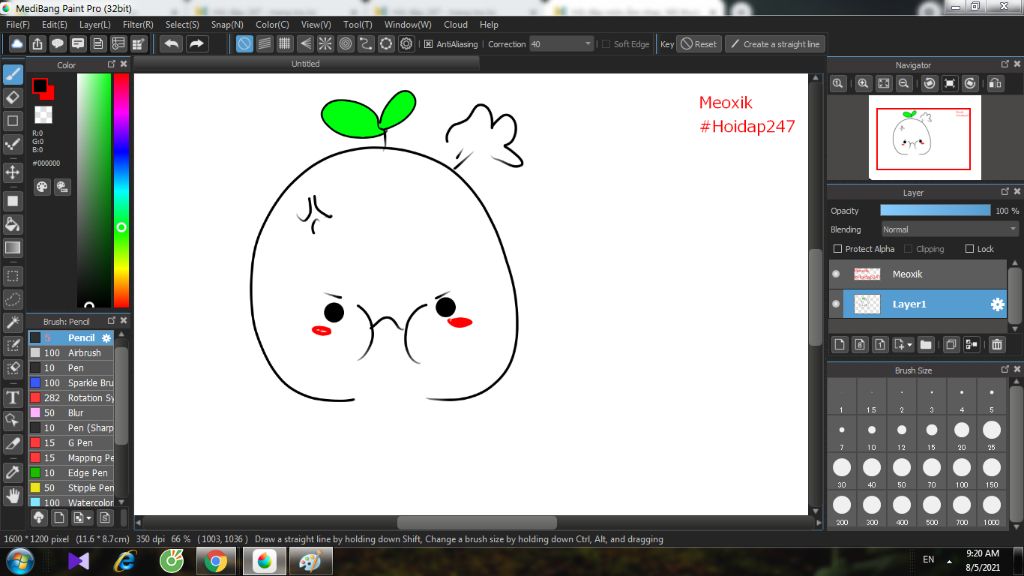1024x576 pixels.
Task: Check the Lock layer checkbox
Action: (x=969, y=249)
